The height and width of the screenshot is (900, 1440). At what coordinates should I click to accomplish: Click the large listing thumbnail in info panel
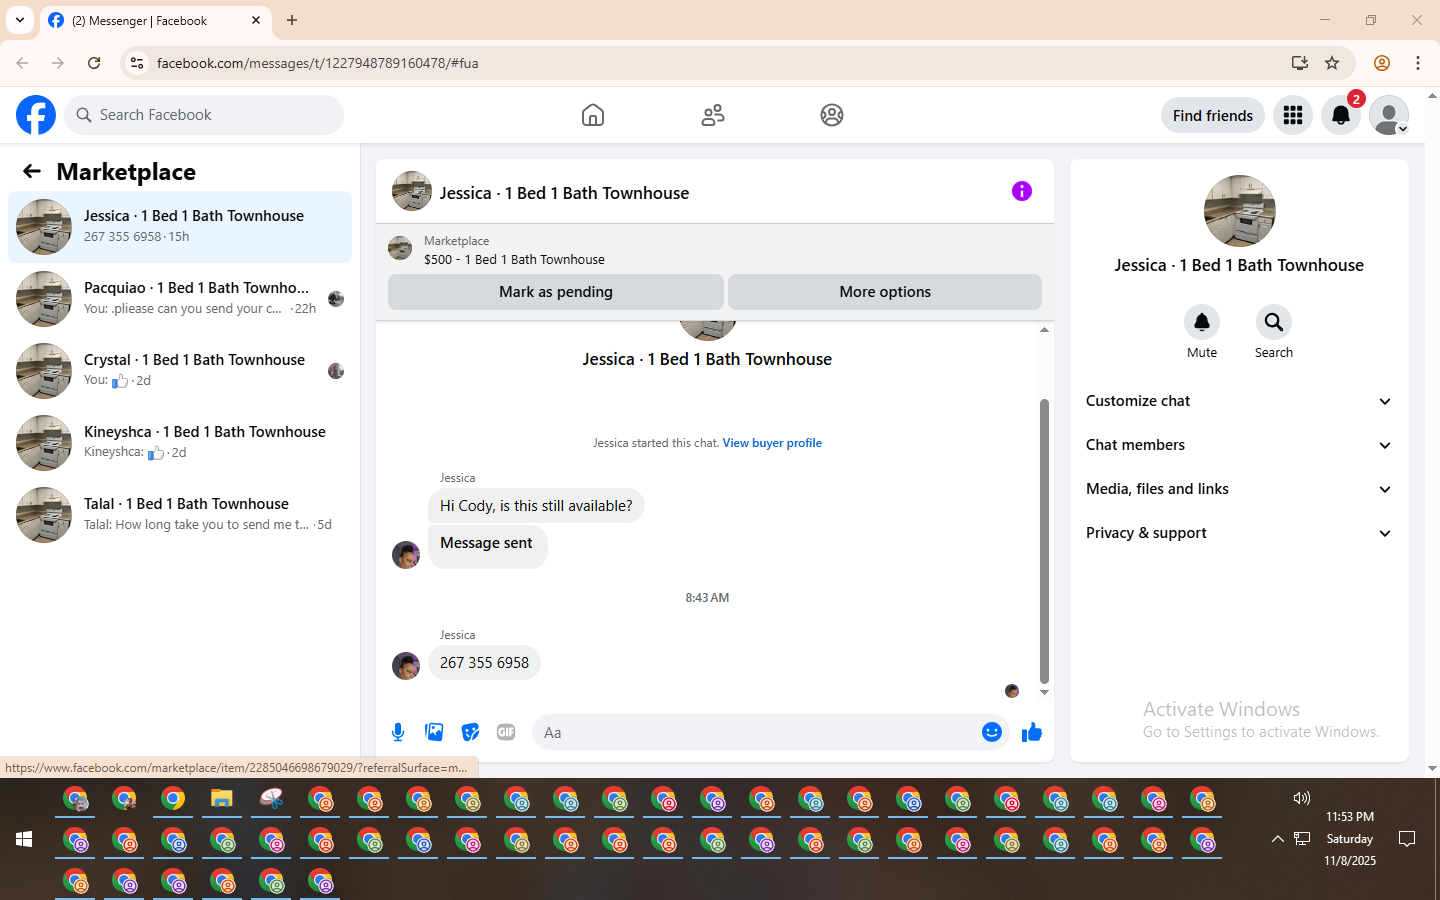(x=1240, y=211)
